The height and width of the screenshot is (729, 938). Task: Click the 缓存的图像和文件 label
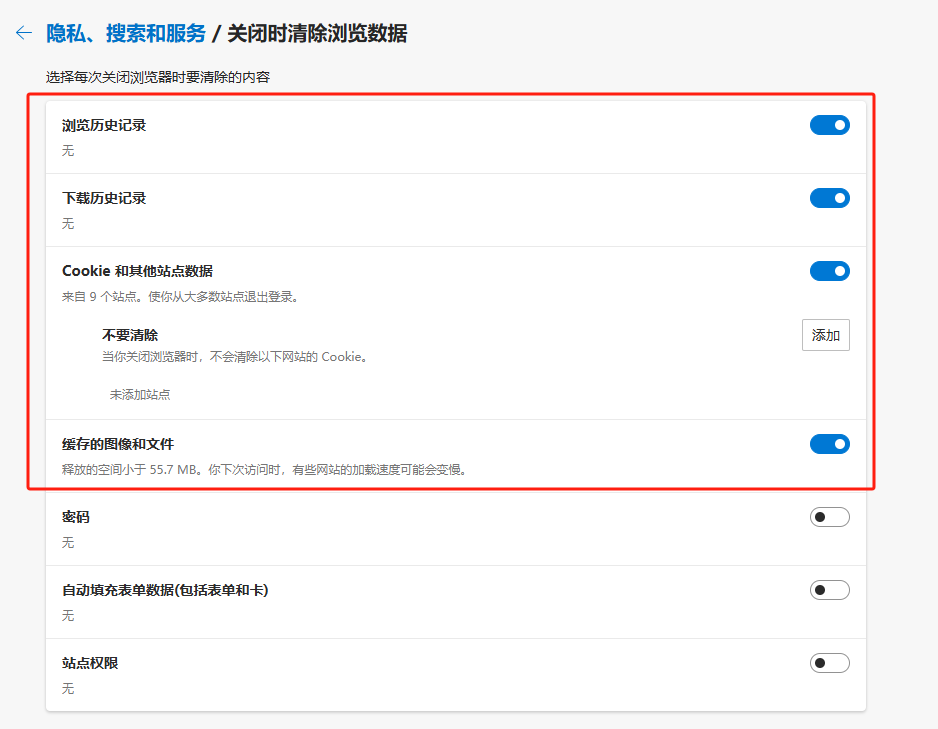pyautogui.click(x=118, y=444)
